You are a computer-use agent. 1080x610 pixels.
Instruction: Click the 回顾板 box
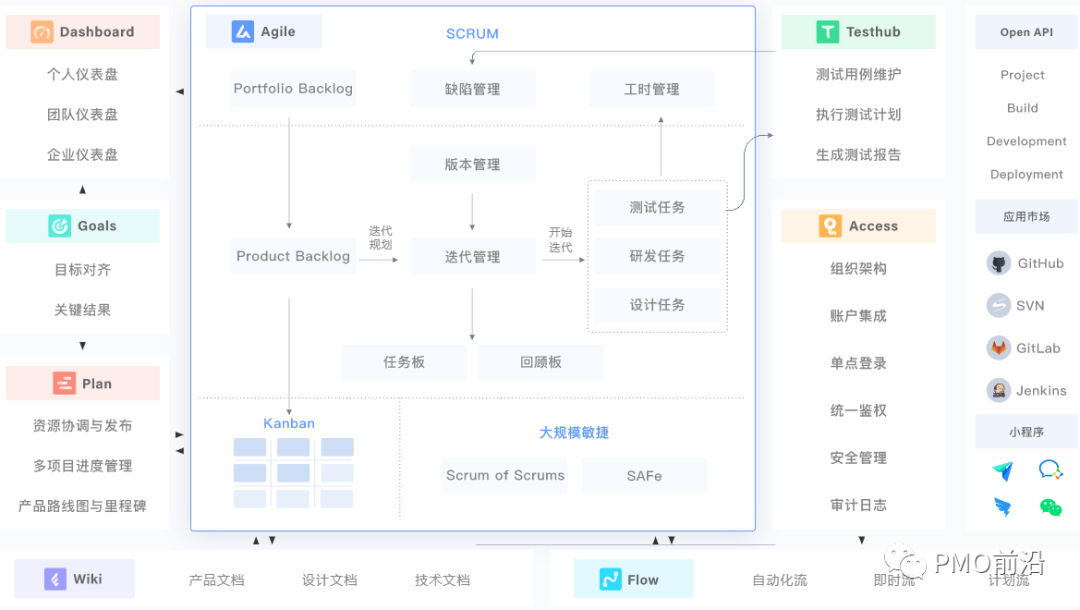point(541,362)
